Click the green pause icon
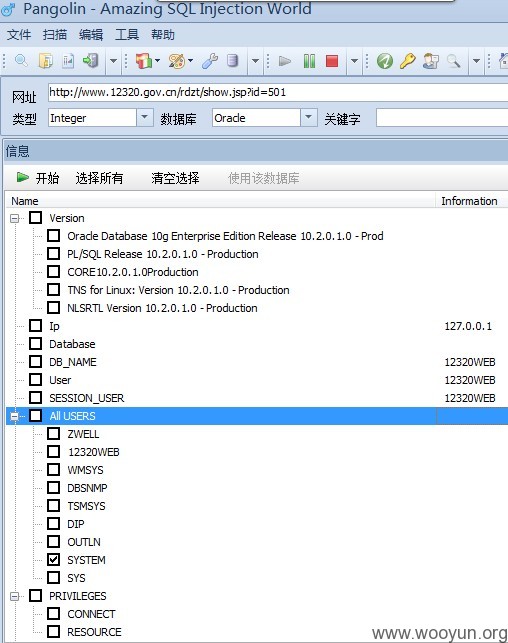The width and height of the screenshot is (508, 643). tap(309, 61)
